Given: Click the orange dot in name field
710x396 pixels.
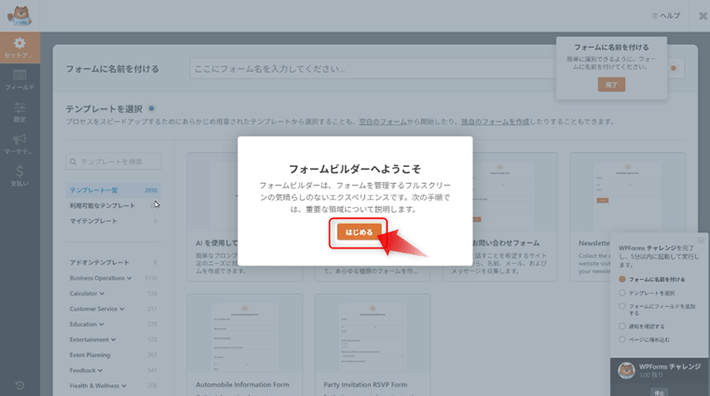Looking at the screenshot, I should point(673,68).
